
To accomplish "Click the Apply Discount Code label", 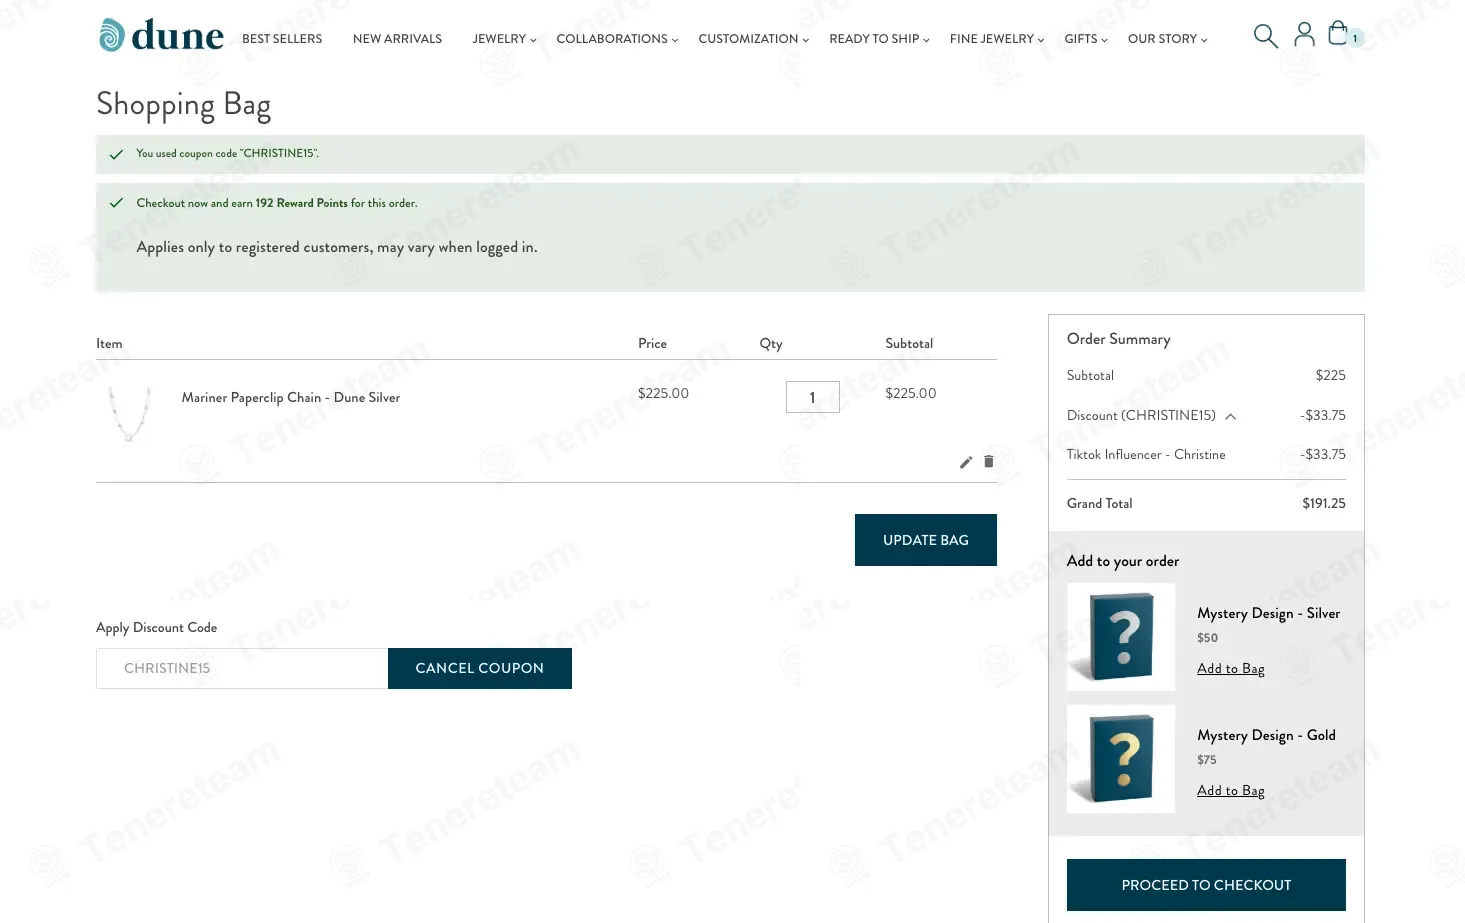I will pyautogui.click(x=157, y=628).
